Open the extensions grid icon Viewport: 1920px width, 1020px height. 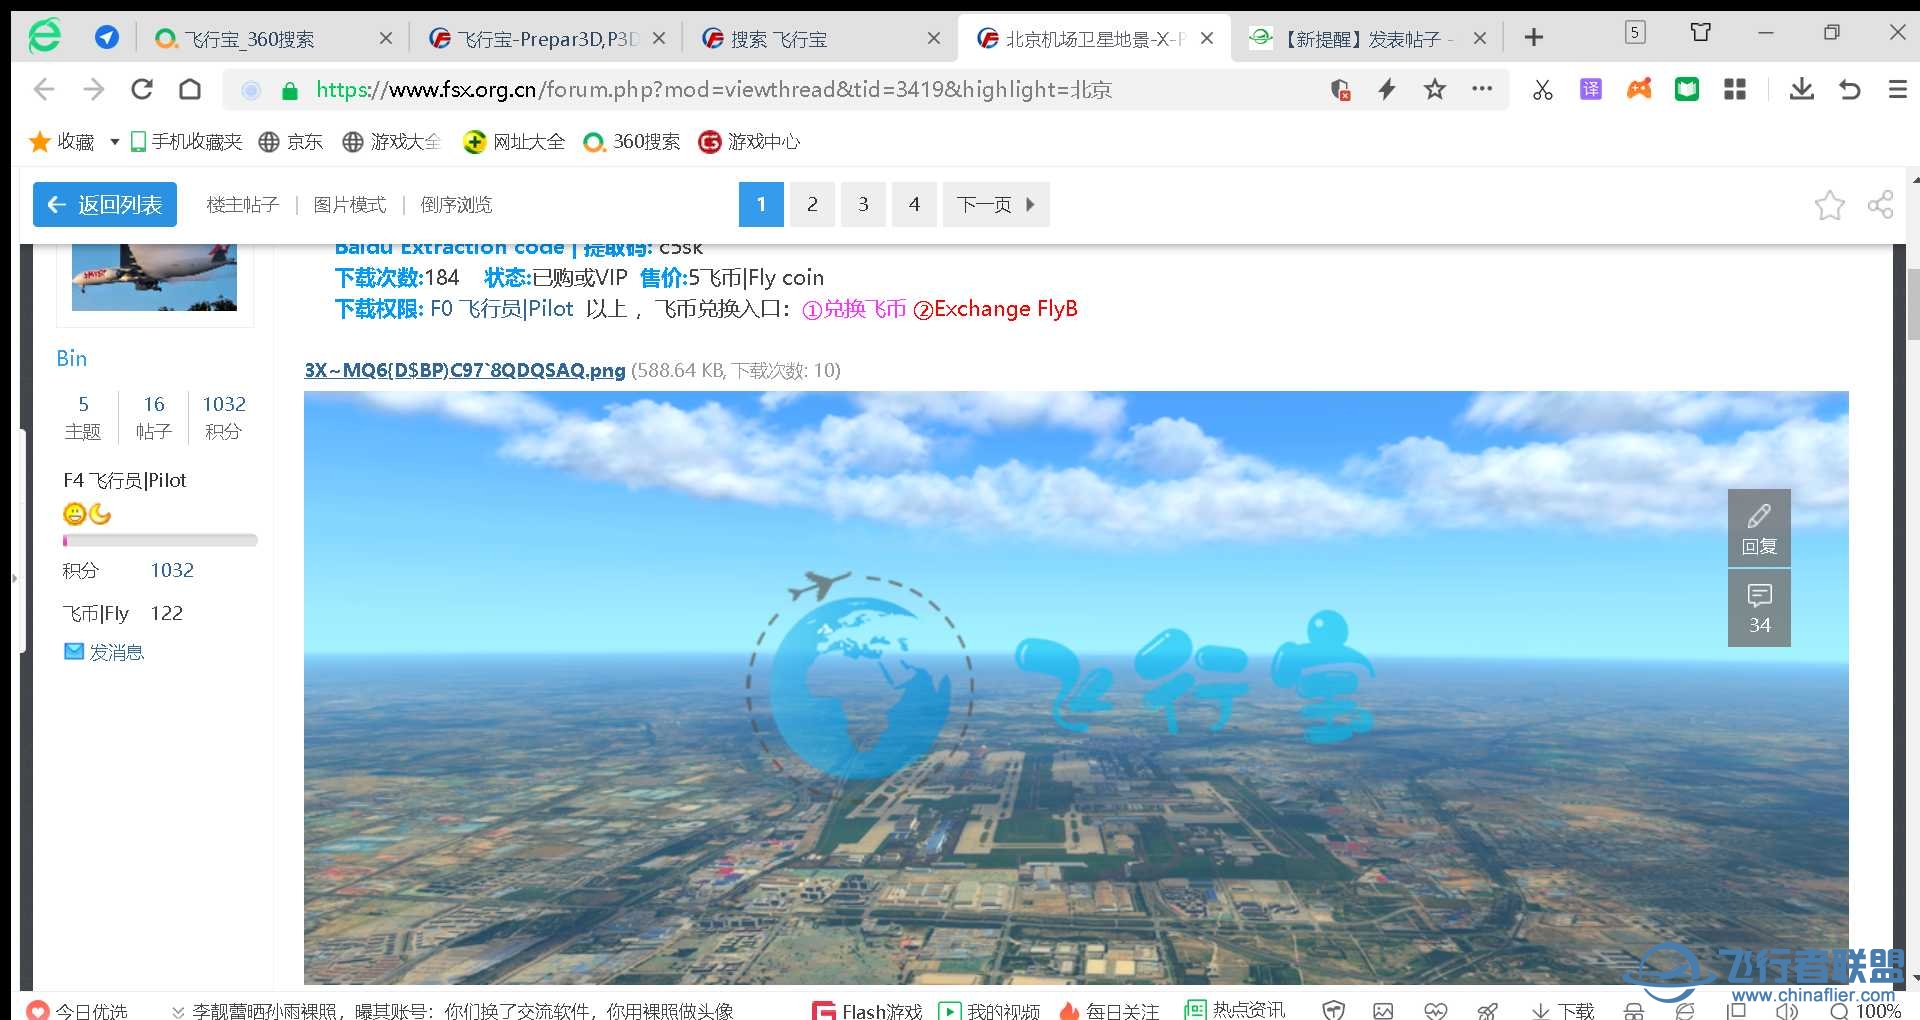[x=1735, y=90]
